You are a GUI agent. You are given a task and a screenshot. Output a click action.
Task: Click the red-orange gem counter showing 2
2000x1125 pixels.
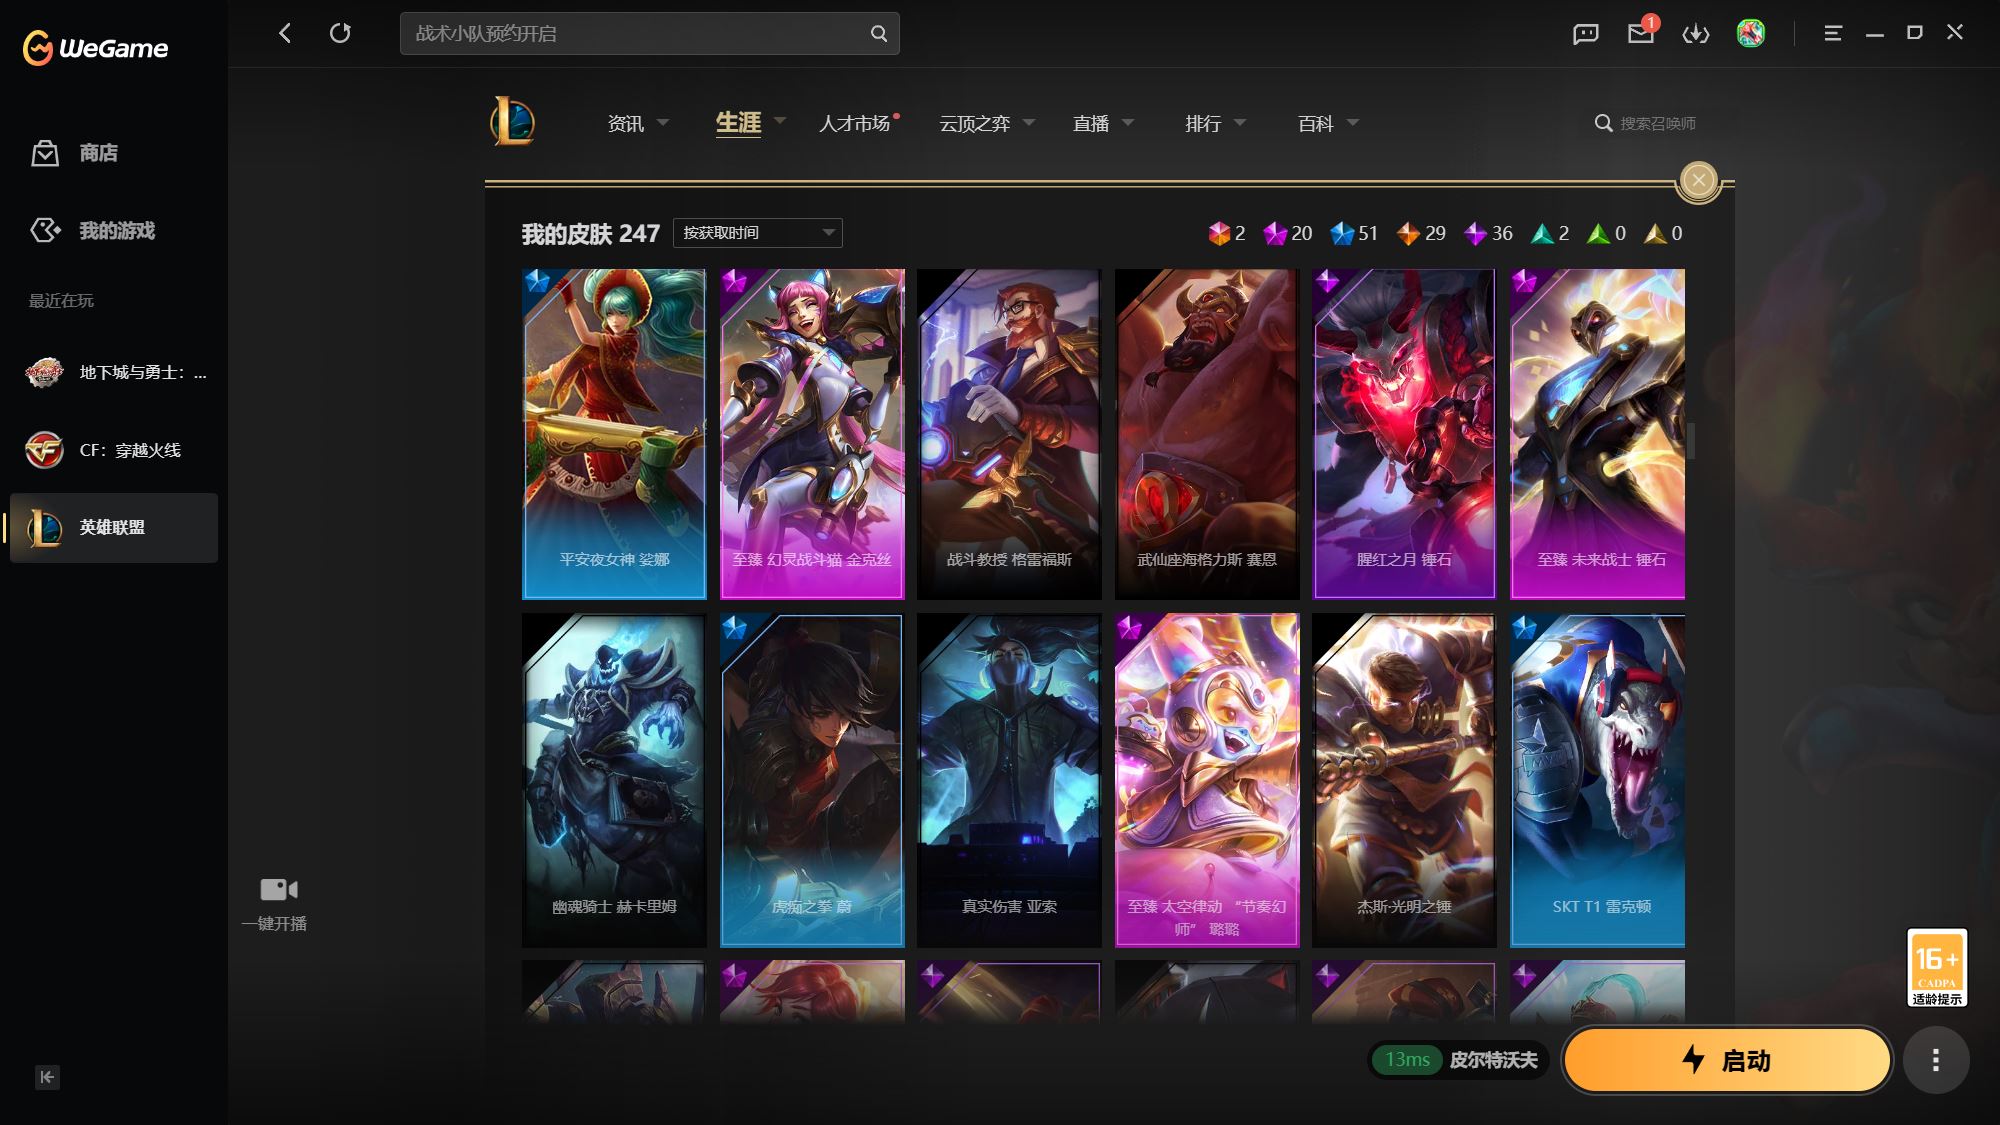pos(1227,233)
